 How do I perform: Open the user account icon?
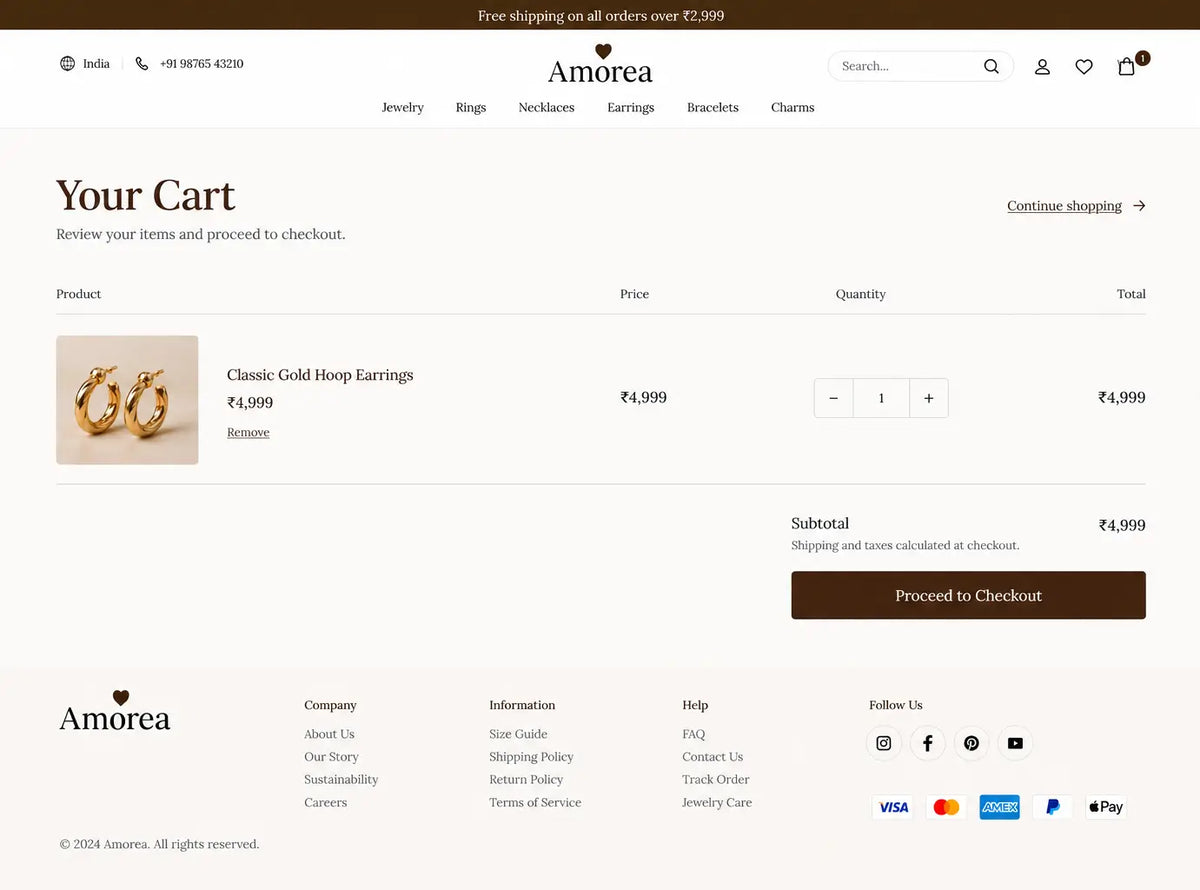coord(1042,66)
